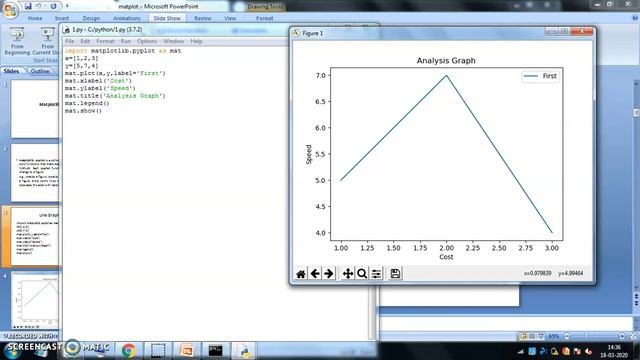Fit the slide to the current window
The image size is (640, 360).
[633, 336]
